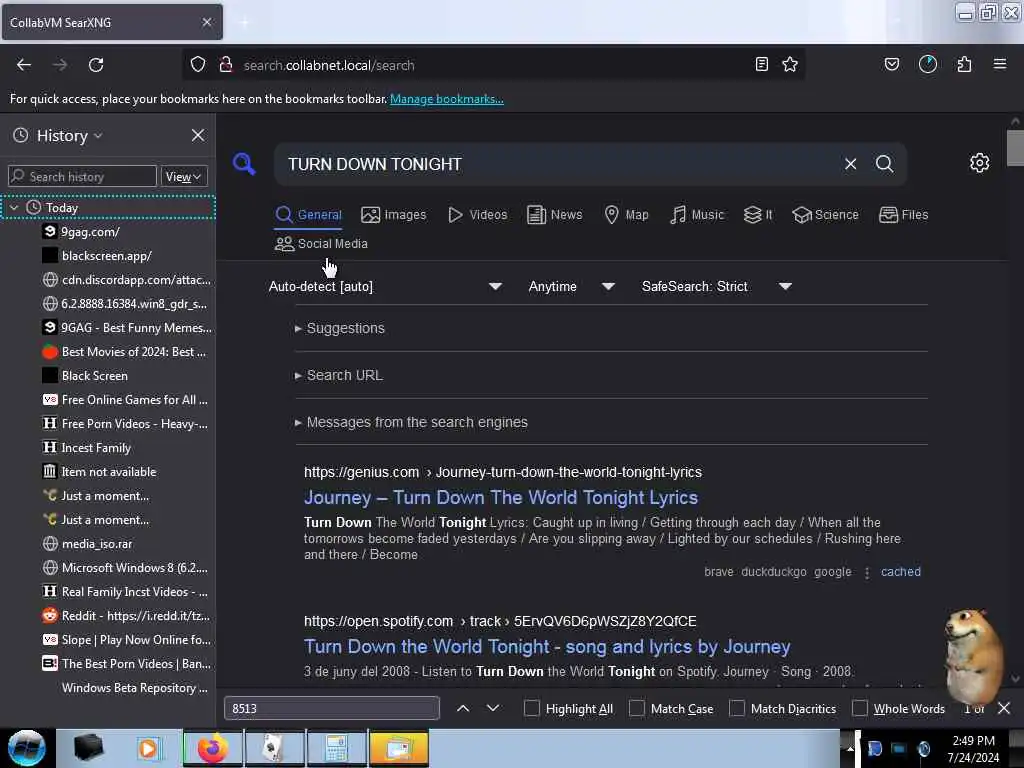Close the History sidebar
Image resolution: width=1024 pixels, height=768 pixels.
[198, 135]
